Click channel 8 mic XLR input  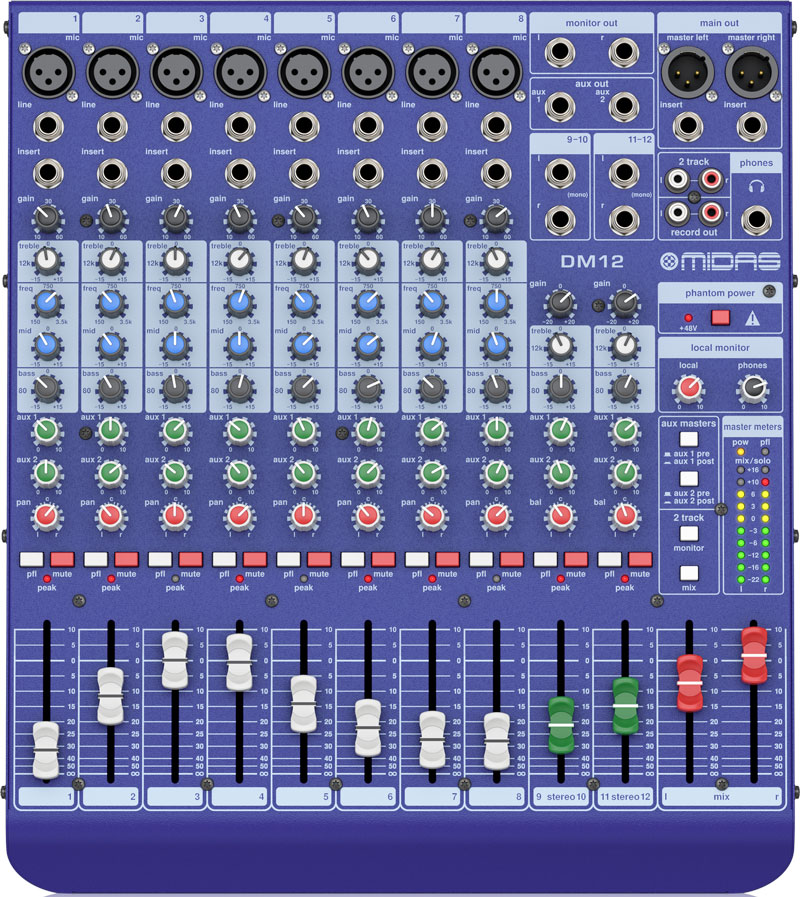point(496,73)
